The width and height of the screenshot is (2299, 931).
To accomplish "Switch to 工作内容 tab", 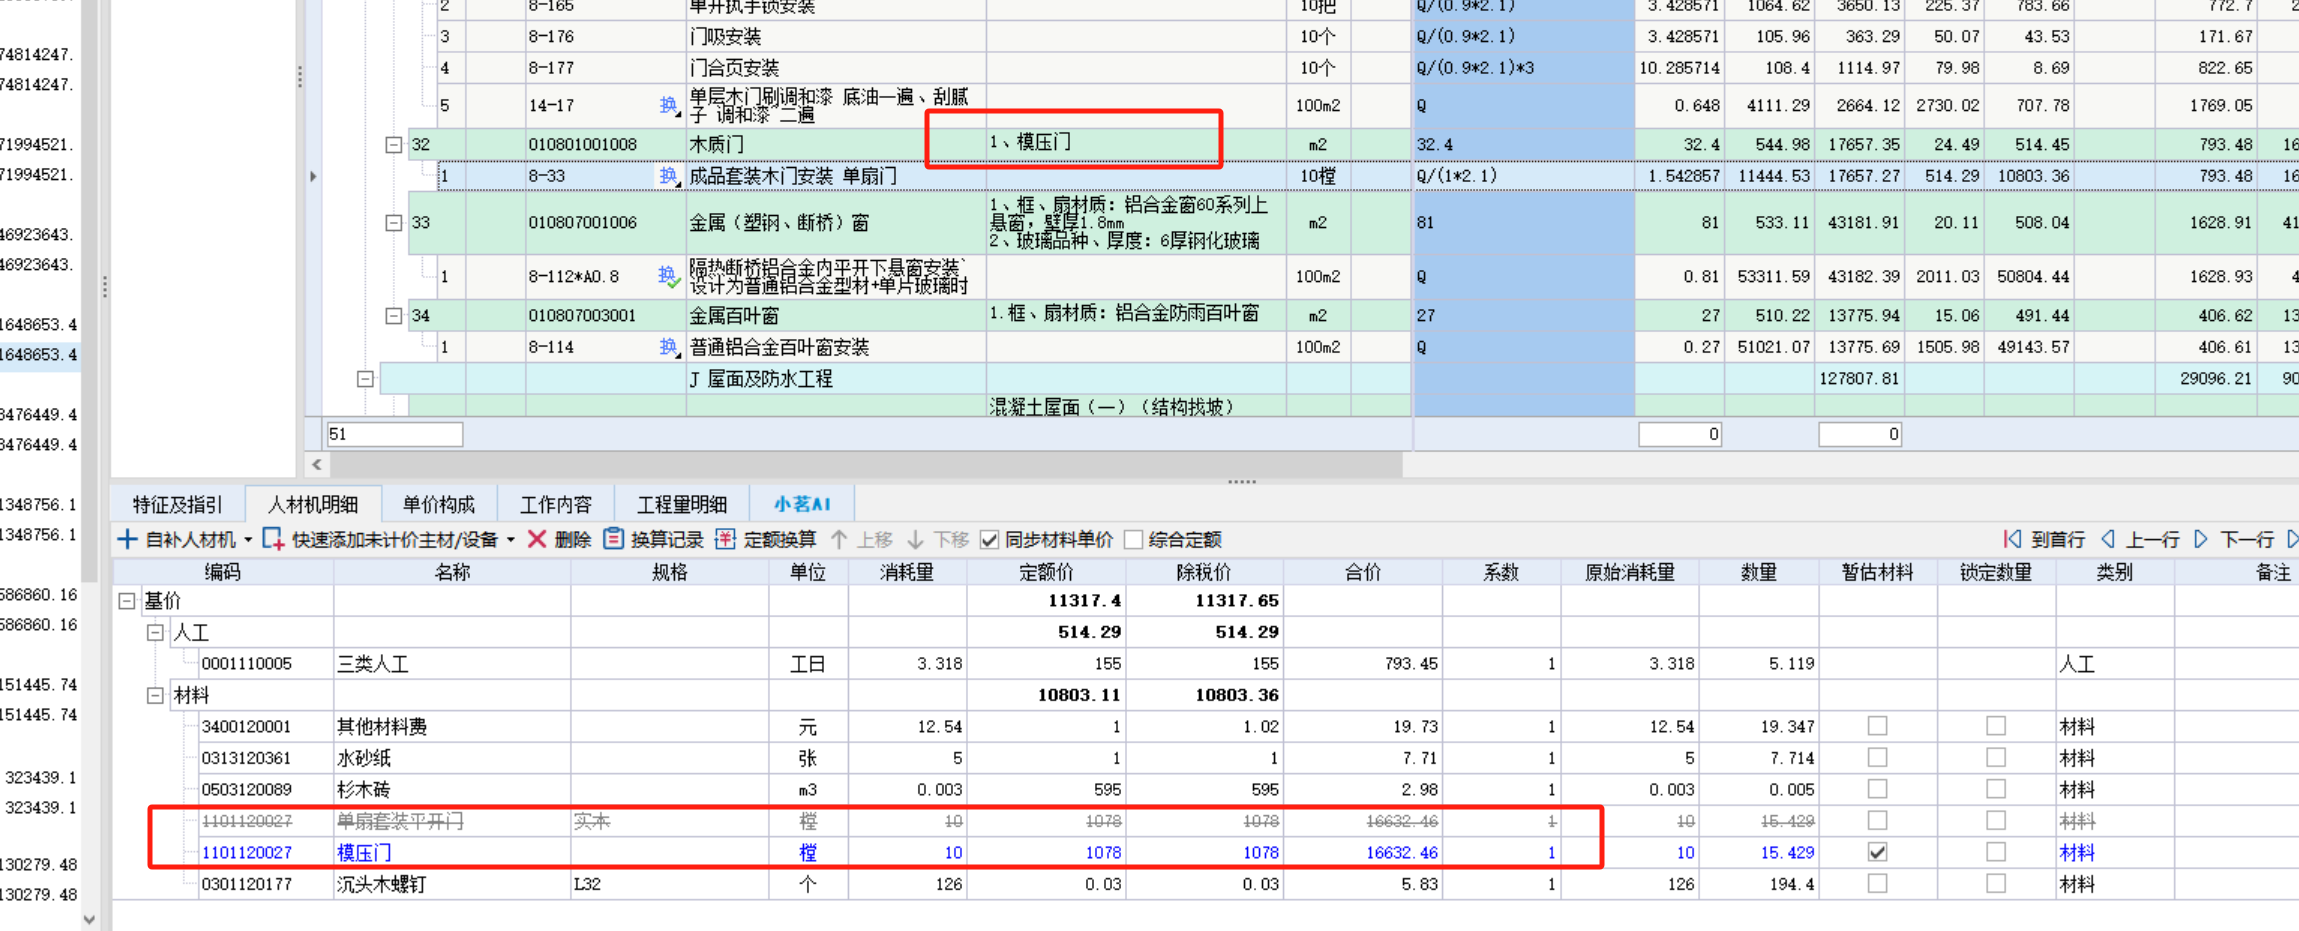I will [x=556, y=505].
